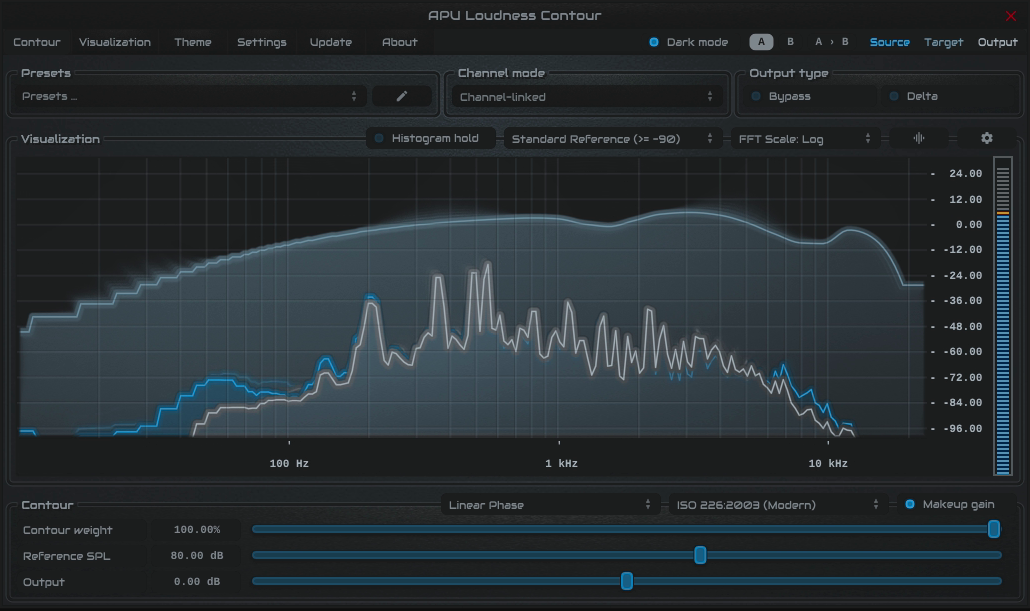This screenshot has height=611, width=1030.
Task: Show Source spectrum
Action: pyautogui.click(x=889, y=42)
